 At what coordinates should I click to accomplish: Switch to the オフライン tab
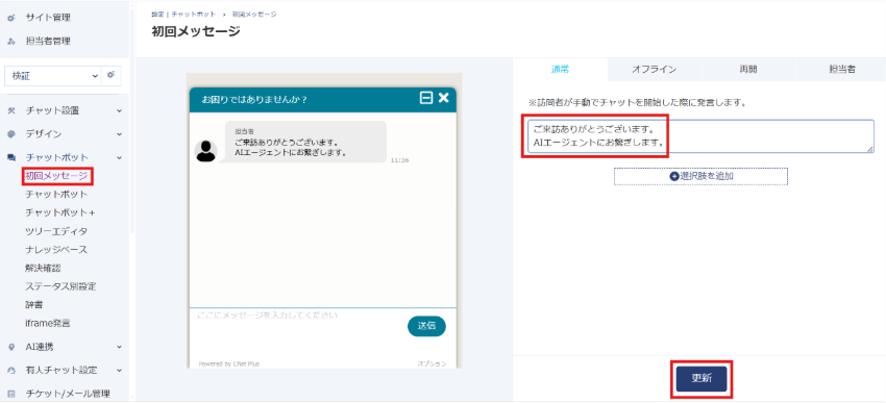(654, 70)
